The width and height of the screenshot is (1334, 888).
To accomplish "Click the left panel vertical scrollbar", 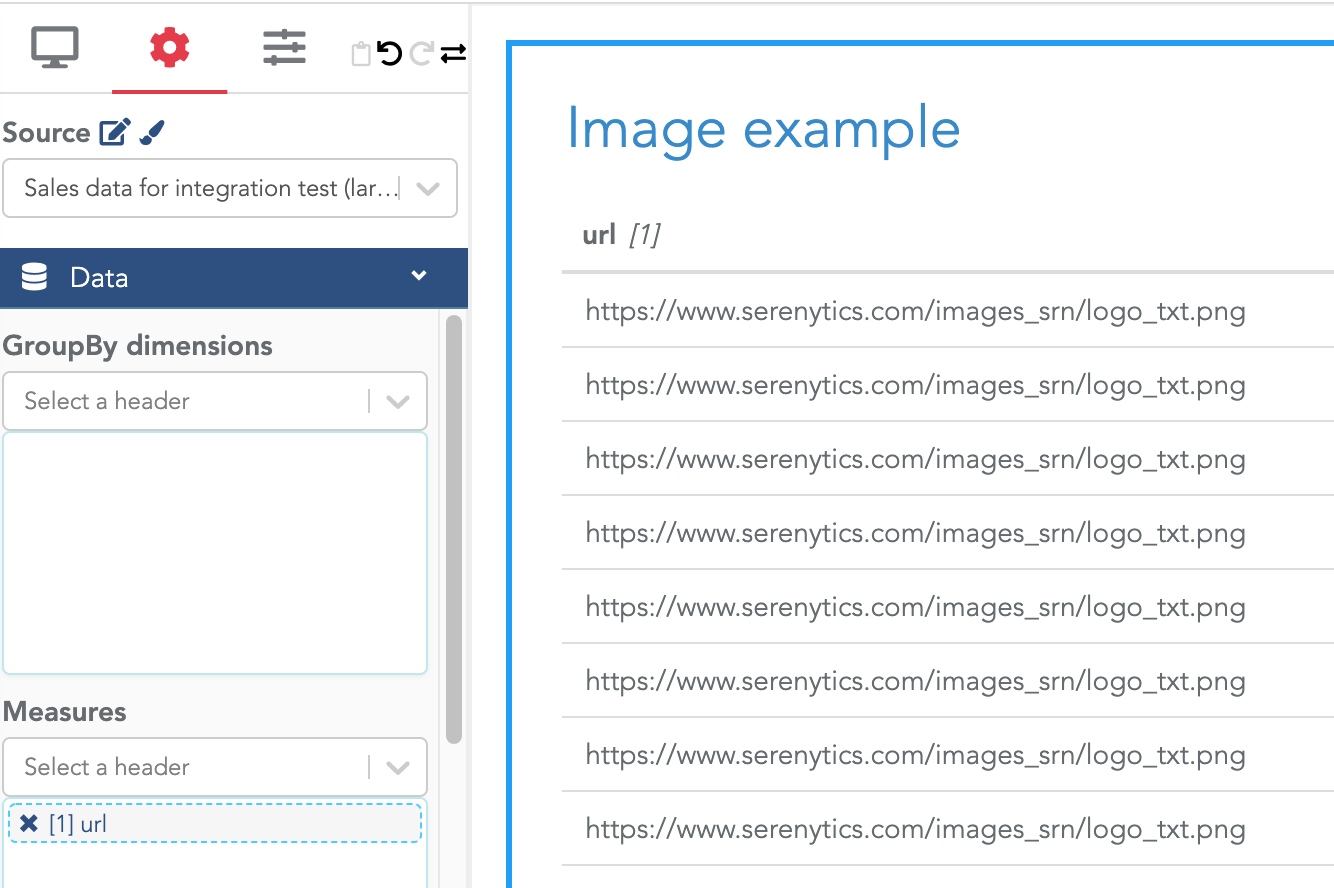I will point(454,529).
